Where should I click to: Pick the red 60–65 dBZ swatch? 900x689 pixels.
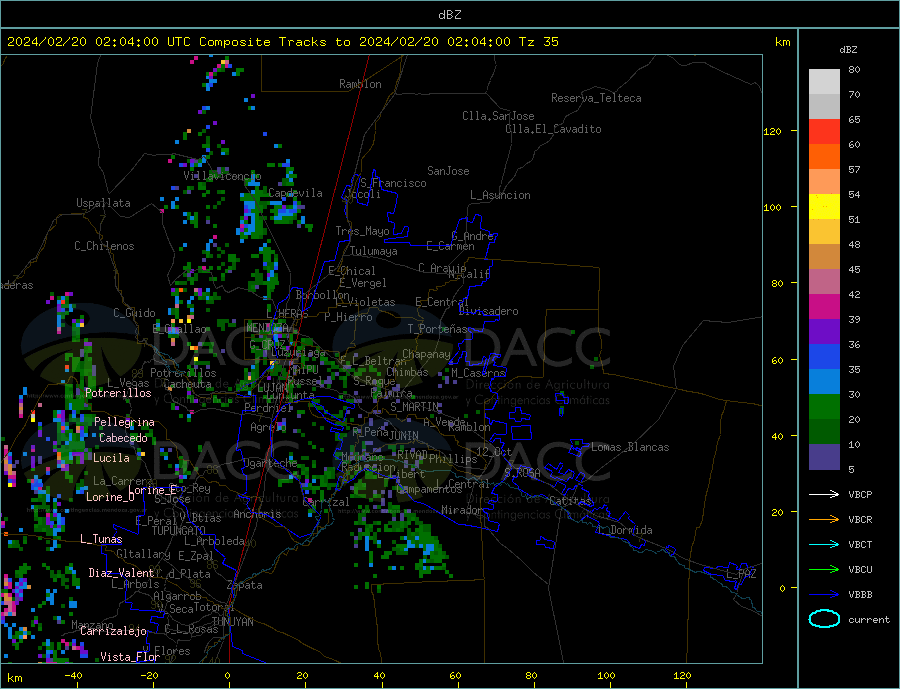click(824, 131)
